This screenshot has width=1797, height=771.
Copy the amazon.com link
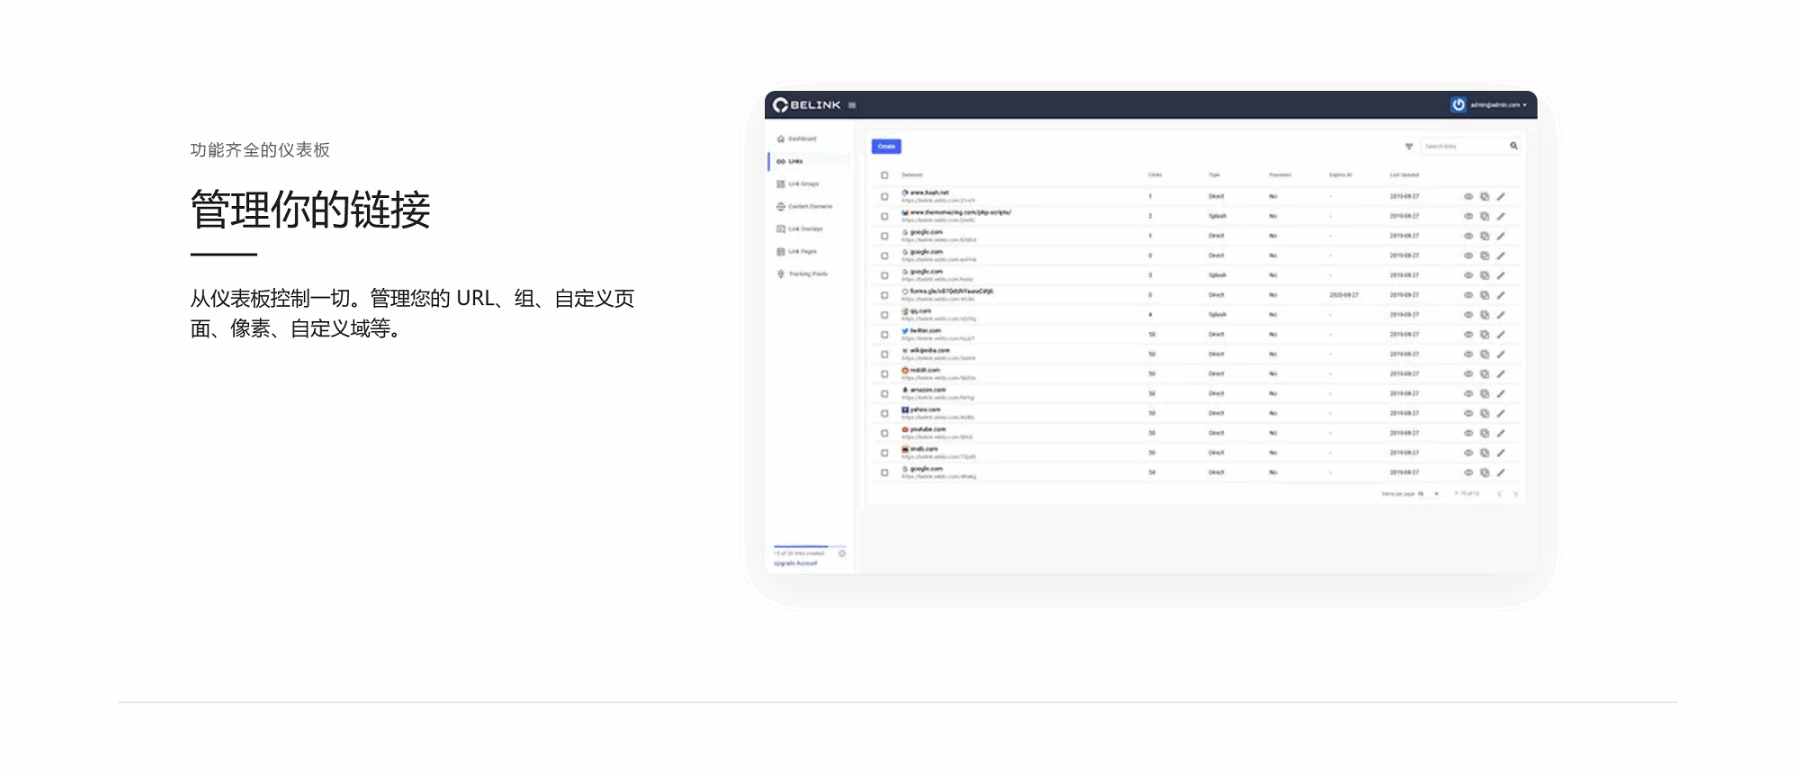pyautogui.click(x=1485, y=394)
